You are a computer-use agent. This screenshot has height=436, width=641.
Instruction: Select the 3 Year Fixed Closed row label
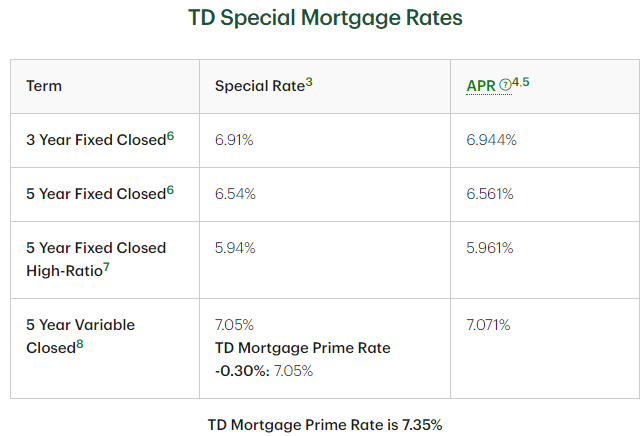pyautogui.click(x=95, y=140)
